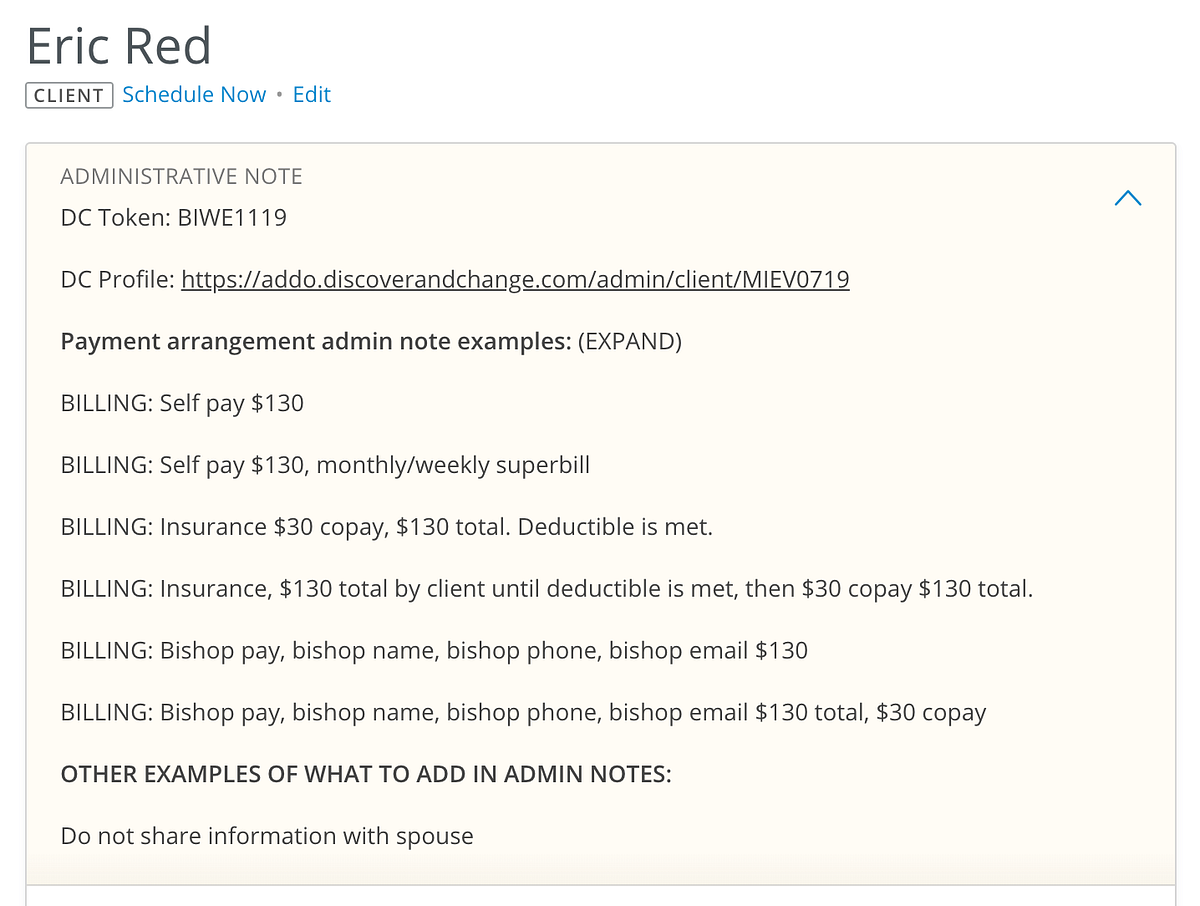
Task: Open the Schedule Now link
Action: point(194,95)
